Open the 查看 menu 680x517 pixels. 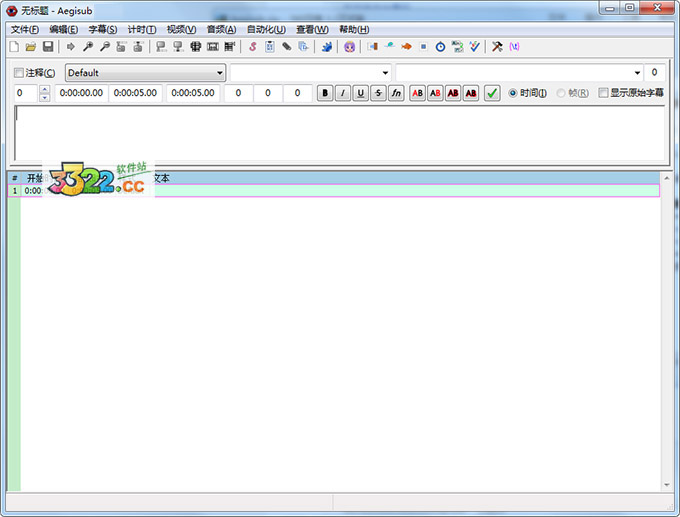312,29
